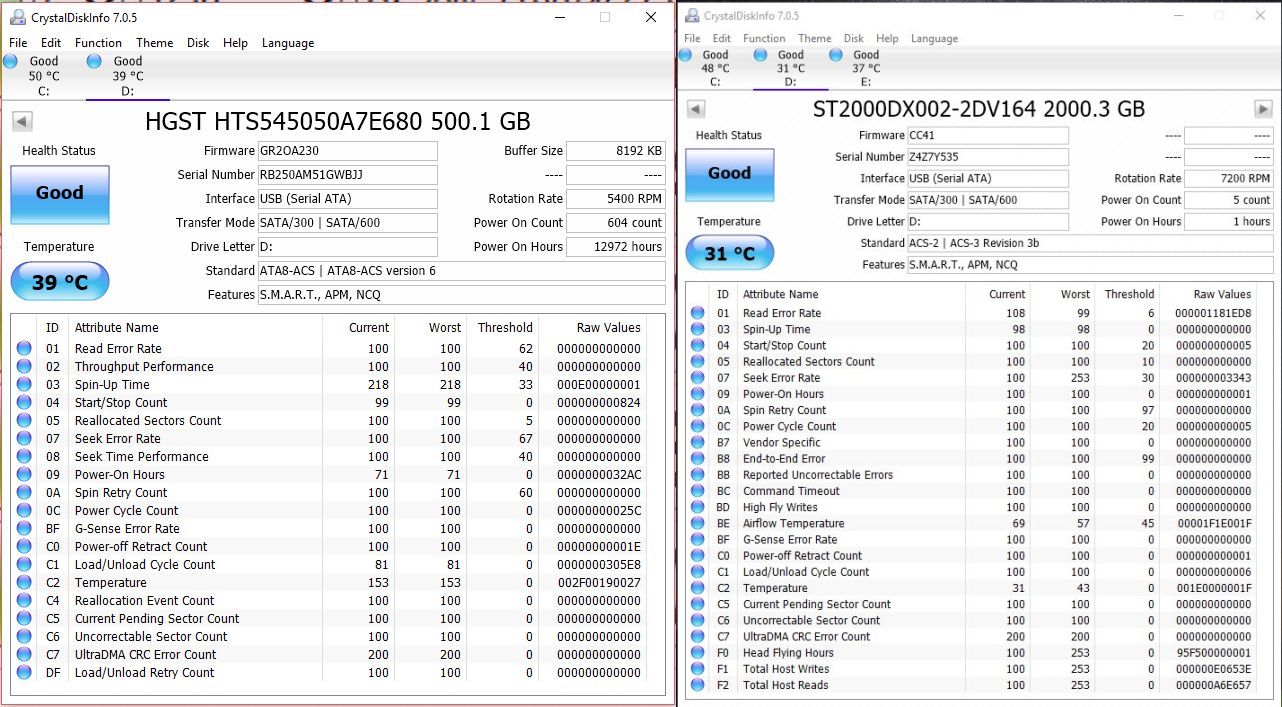1282x707 pixels.
Task: Click status icon for Read Error Rate, Seagate drive
Action: pyautogui.click(x=697, y=313)
